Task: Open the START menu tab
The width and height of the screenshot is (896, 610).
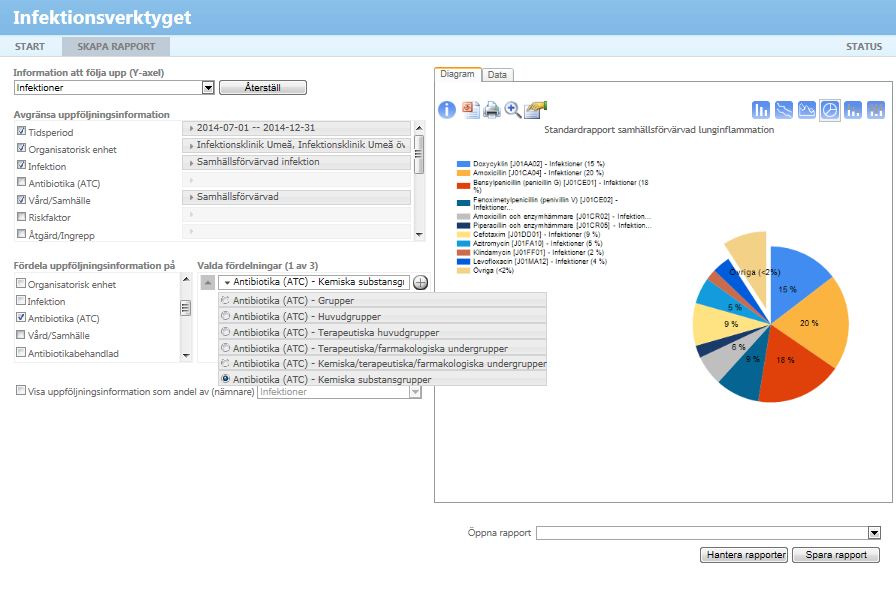Action: 30,47
